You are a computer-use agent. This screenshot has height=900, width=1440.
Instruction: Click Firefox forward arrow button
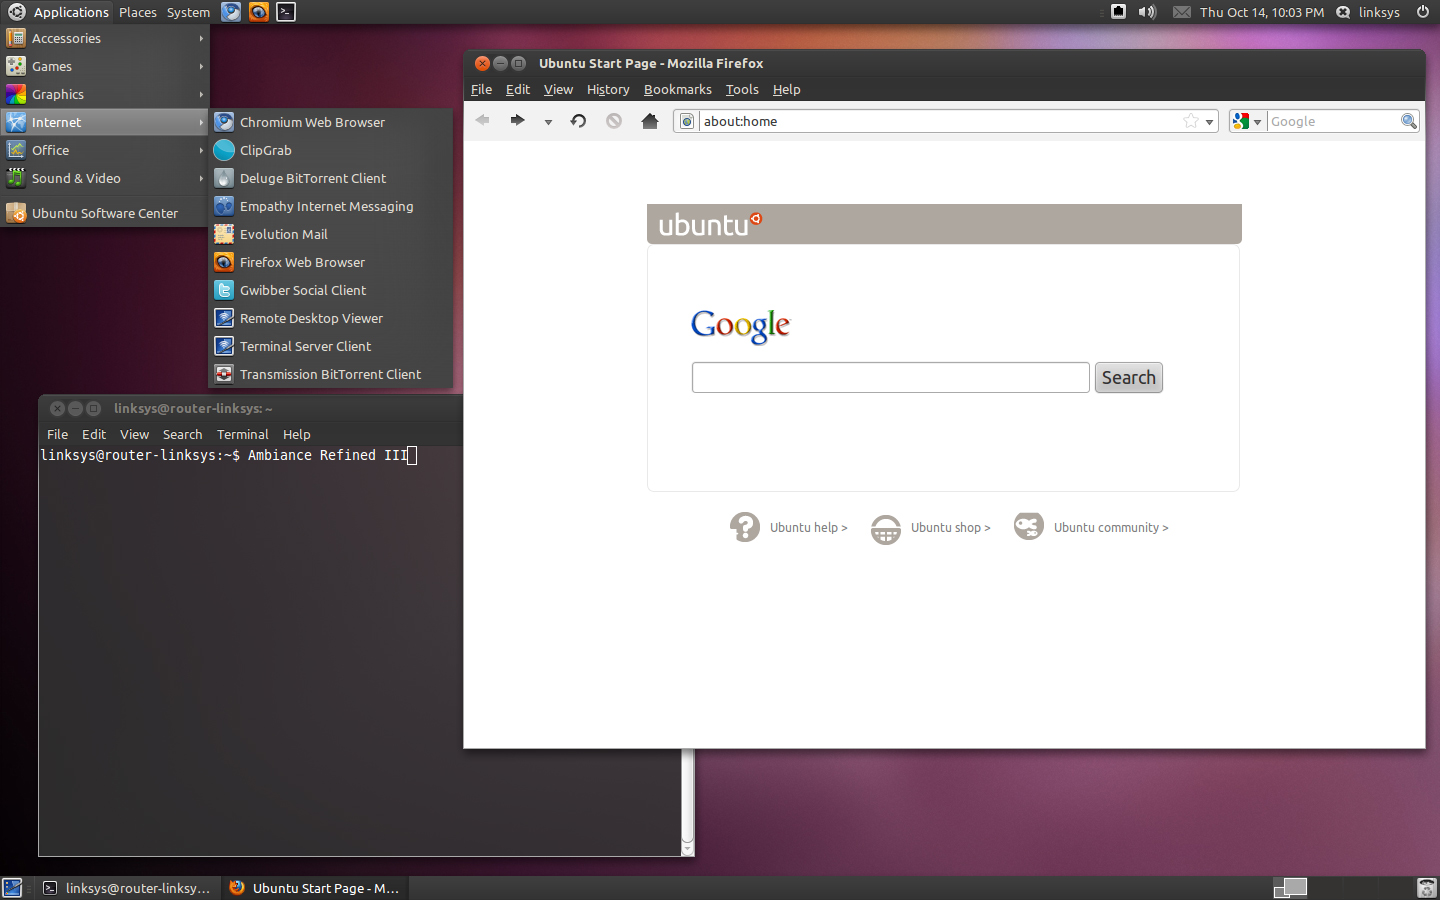[517, 121]
